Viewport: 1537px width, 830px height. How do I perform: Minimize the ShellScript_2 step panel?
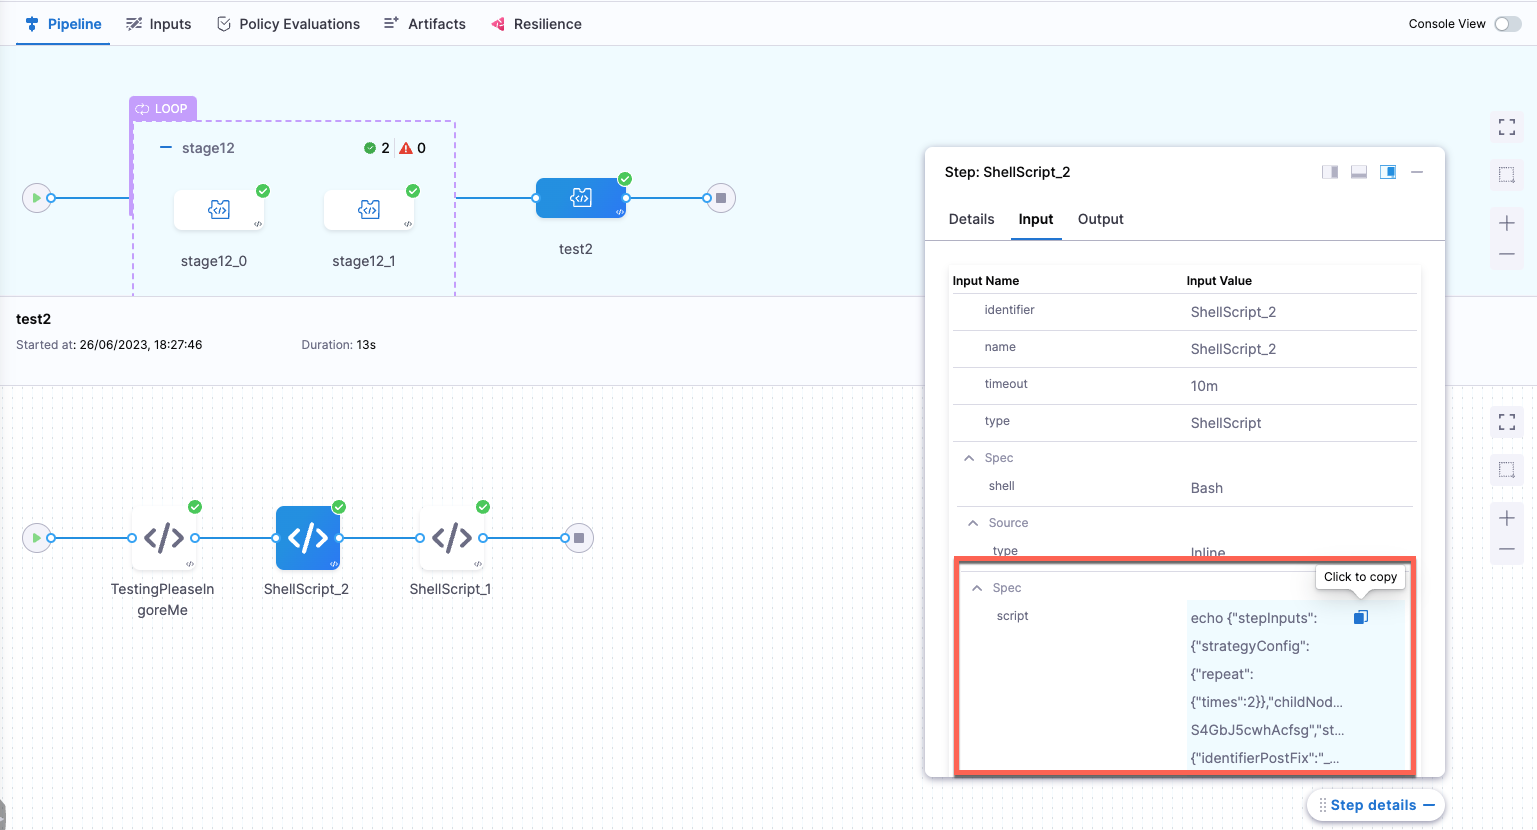coord(1417,172)
